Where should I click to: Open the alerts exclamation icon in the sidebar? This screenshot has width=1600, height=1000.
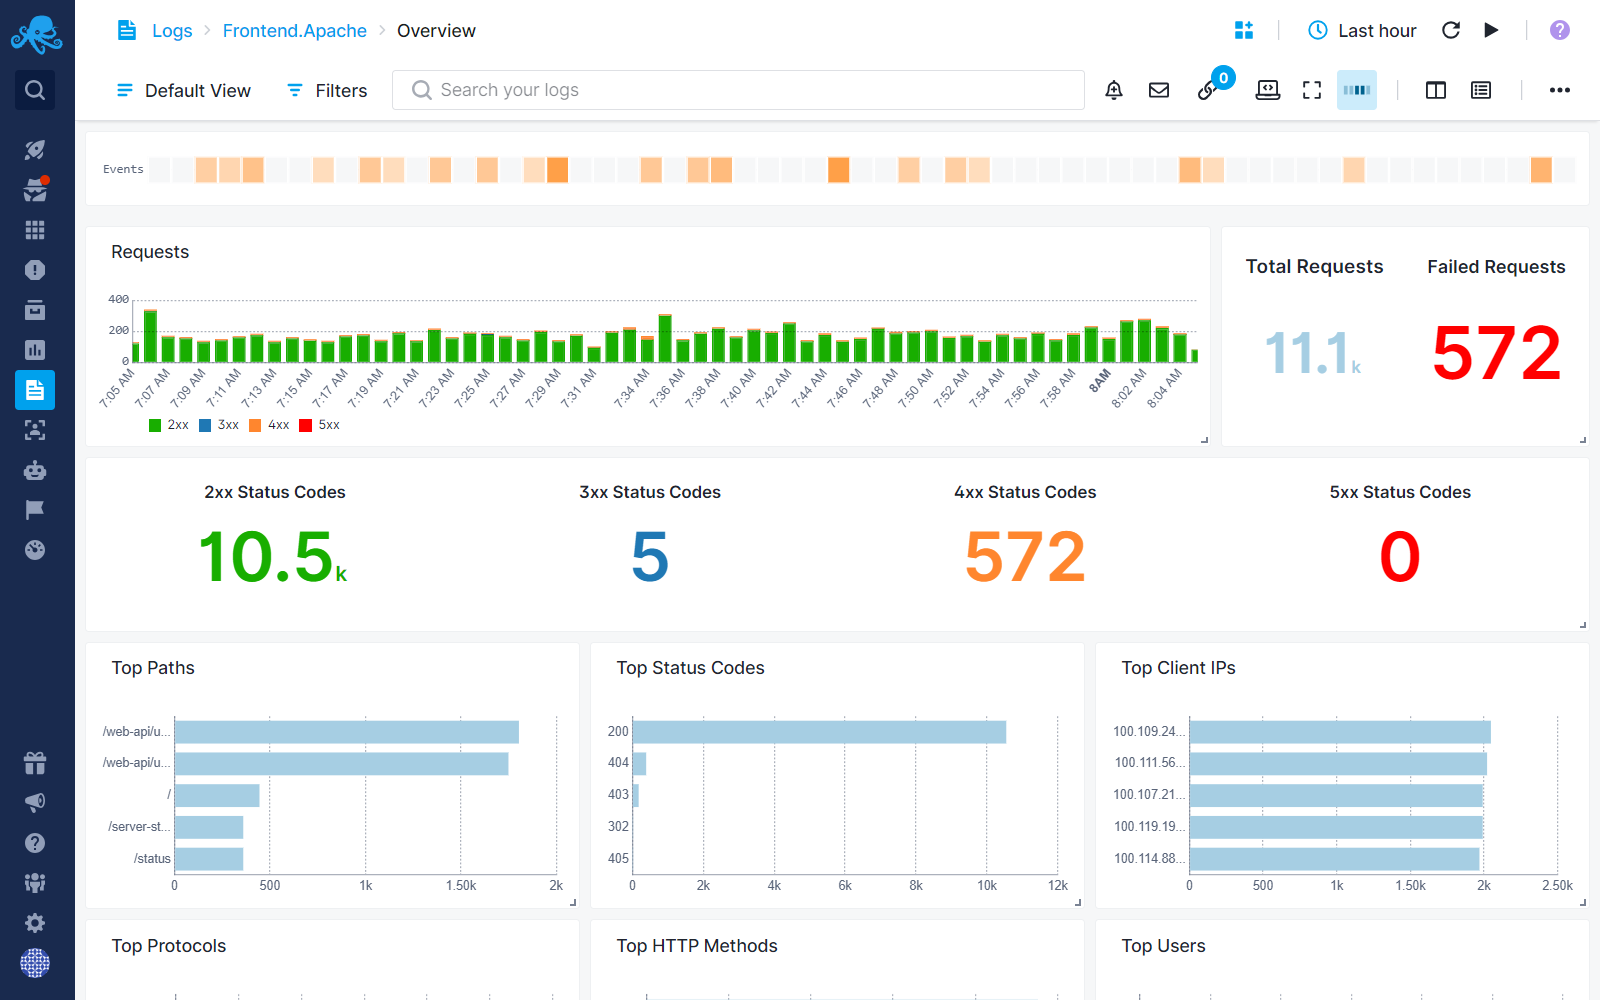35,270
